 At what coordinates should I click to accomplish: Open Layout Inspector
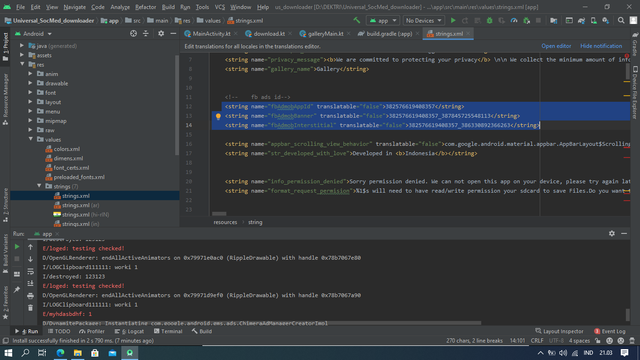click(x=559, y=331)
